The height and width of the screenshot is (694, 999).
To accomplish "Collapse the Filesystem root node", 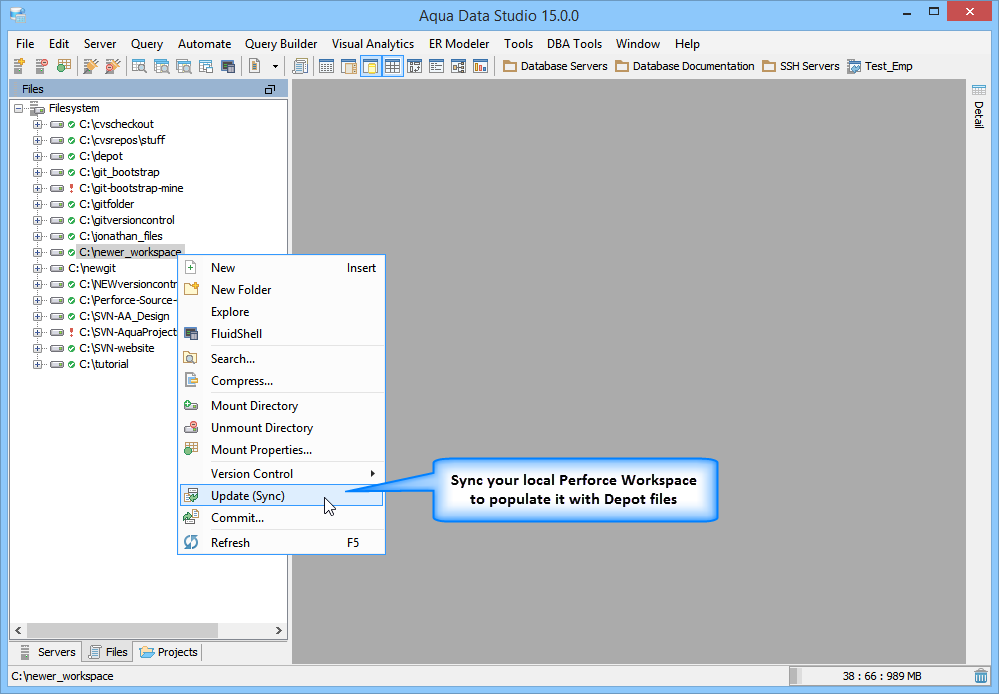I will (18, 108).
